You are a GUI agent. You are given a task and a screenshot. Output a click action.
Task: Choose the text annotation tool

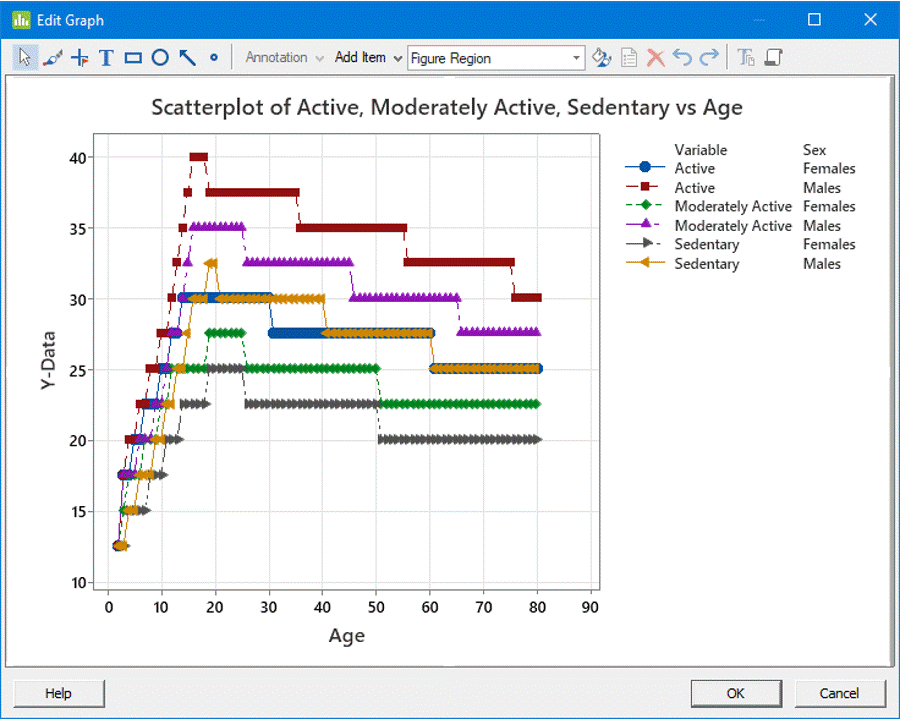click(106, 58)
